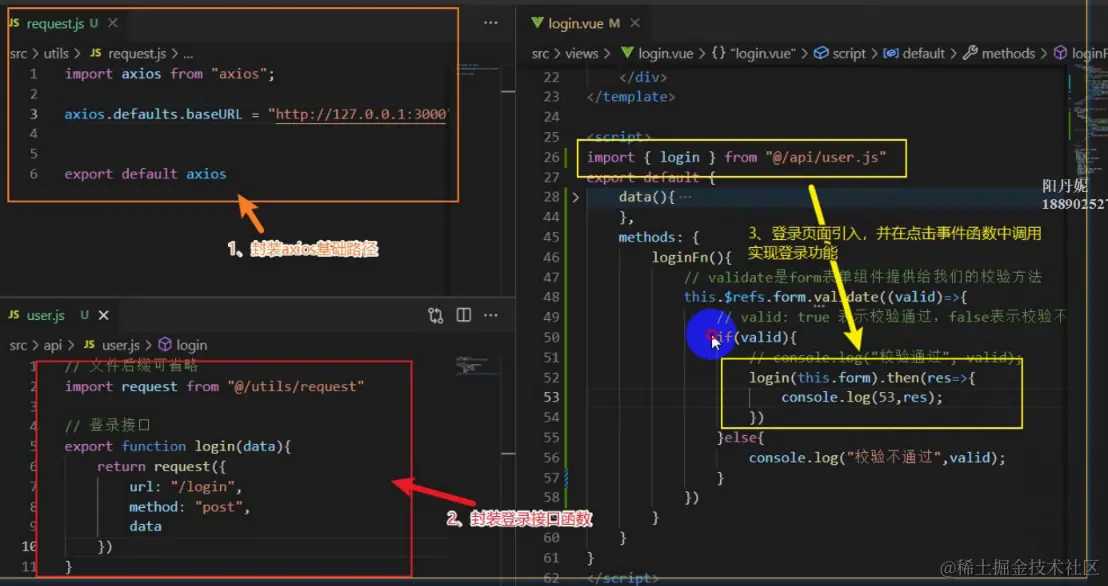The height and width of the screenshot is (586, 1108).
Task: Click the '// 登录接口' comment in user.js
Action: point(107,426)
